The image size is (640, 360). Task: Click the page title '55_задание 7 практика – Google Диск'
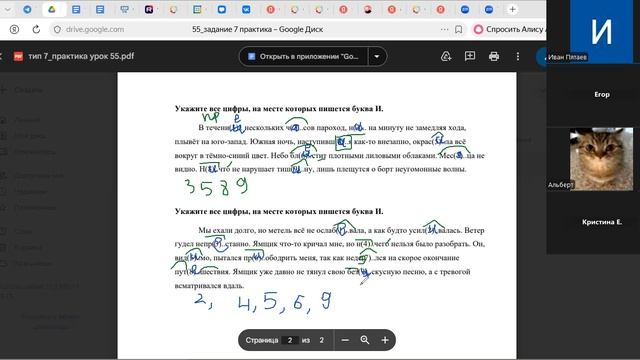(x=257, y=29)
